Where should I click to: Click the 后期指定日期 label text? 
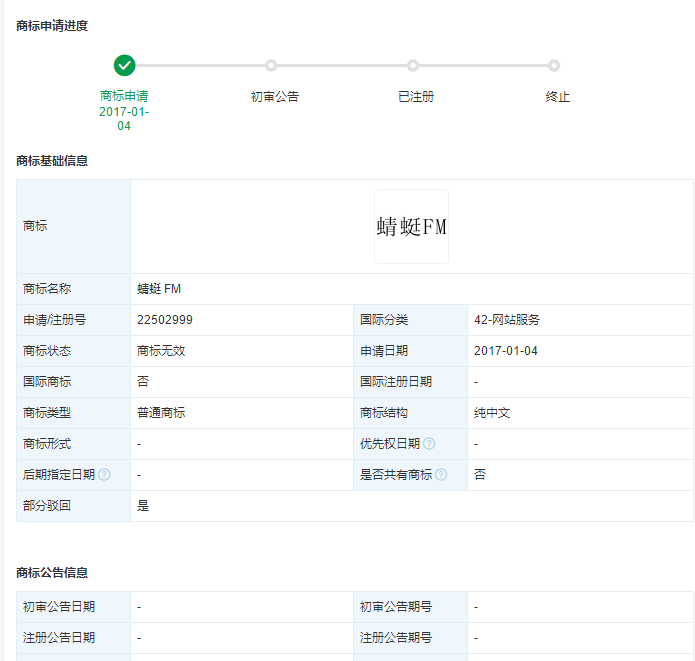59,475
